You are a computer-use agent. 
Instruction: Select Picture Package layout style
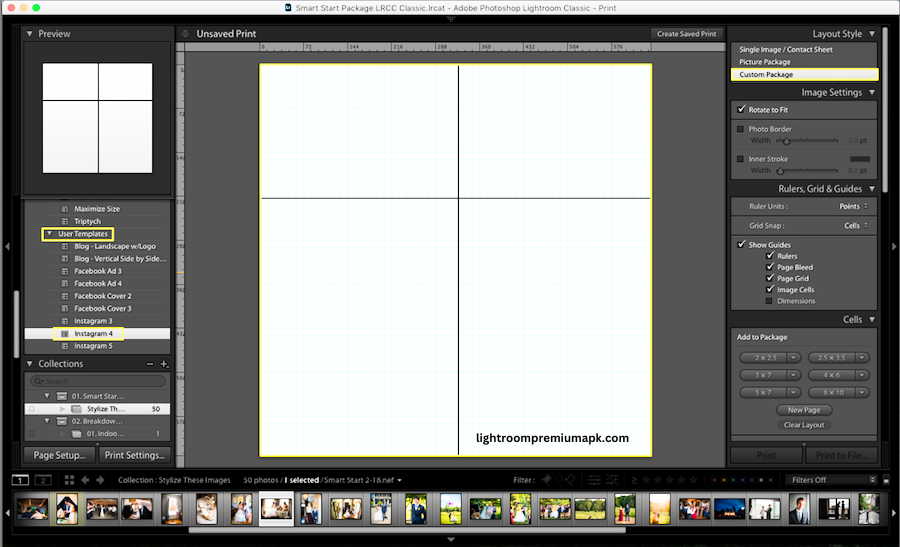tap(804, 62)
